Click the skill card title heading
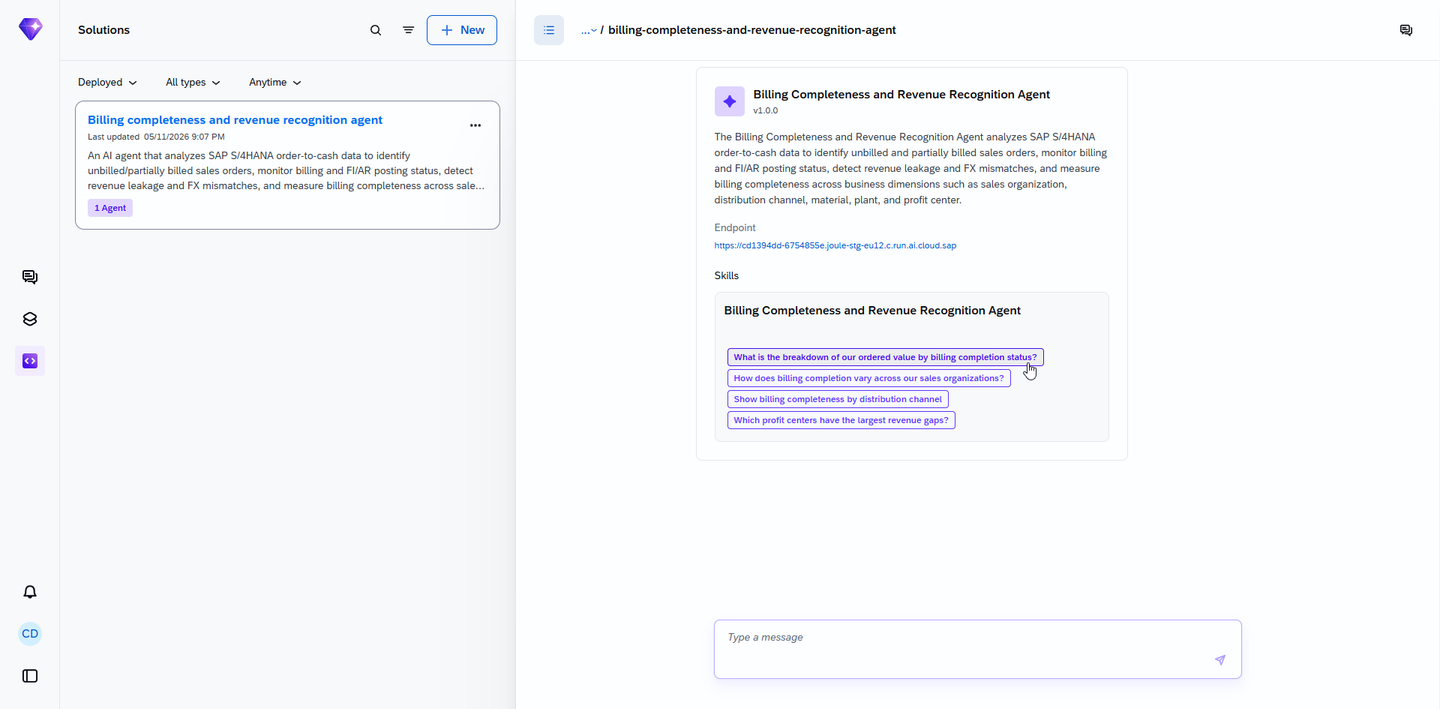The width and height of the screenshot is (1440, 709). coord(872,311)
